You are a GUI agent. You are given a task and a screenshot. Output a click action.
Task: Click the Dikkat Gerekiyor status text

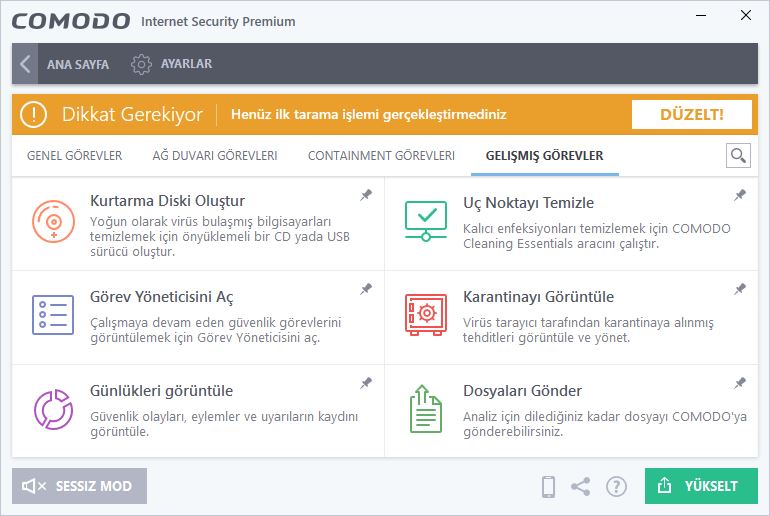[132, 114]
